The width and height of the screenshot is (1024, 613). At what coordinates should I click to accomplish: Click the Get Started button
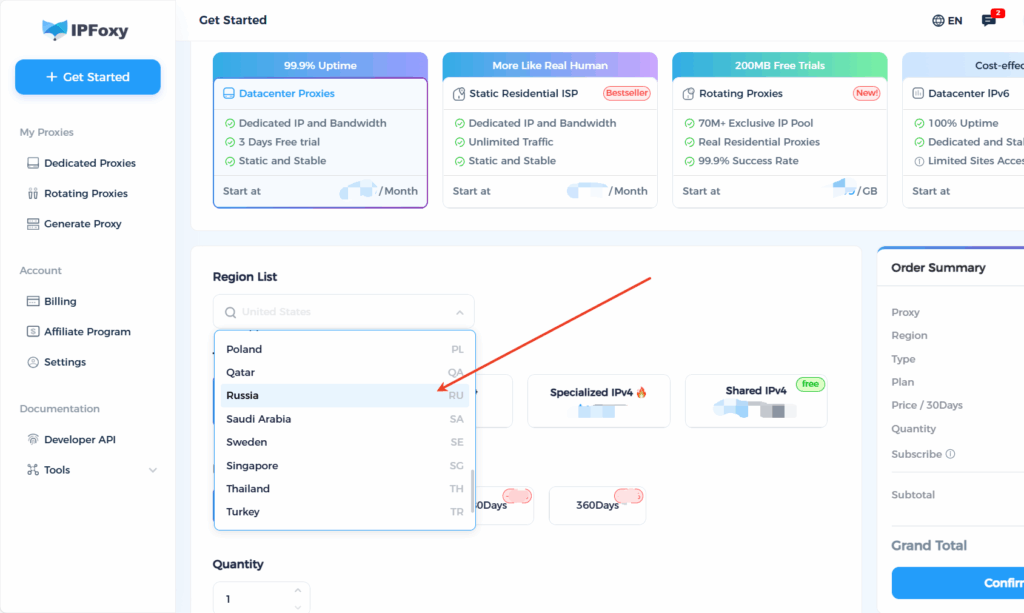coord(88,77)
